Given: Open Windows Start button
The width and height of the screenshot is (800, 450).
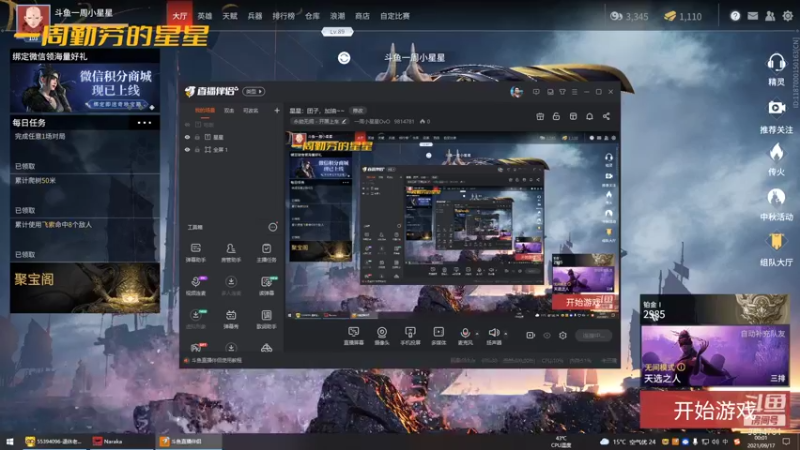Looking at the screenshot, I should (x=9, y=441).
